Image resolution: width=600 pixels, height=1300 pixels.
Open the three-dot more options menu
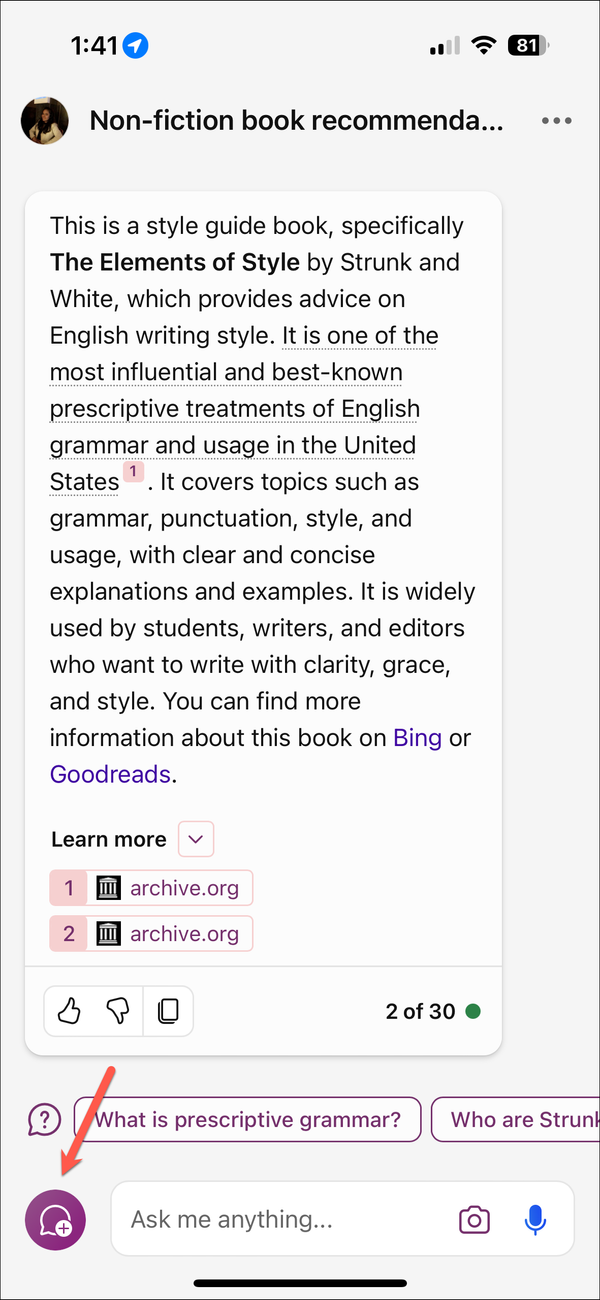(x=557, y=121)
